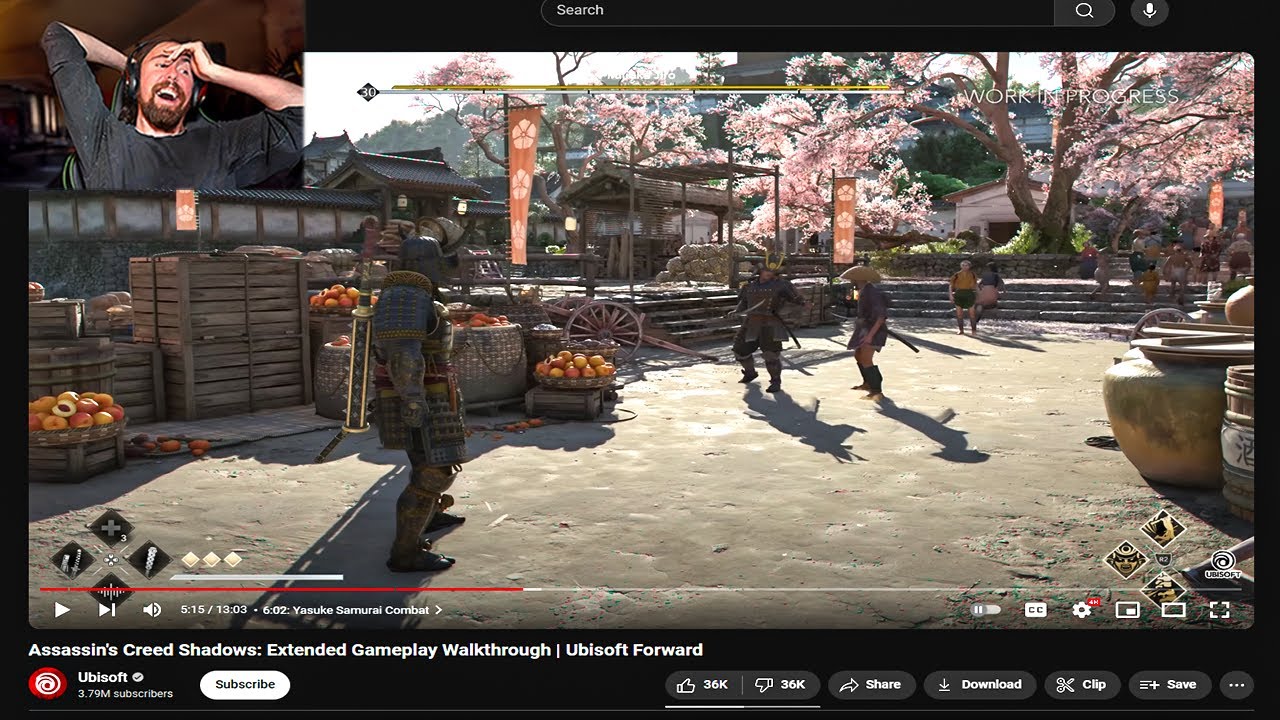The image size is (1280, 720).
Task: Switch to miniplayer mode
Action: pyautogui.click(x=1127, y=609)
